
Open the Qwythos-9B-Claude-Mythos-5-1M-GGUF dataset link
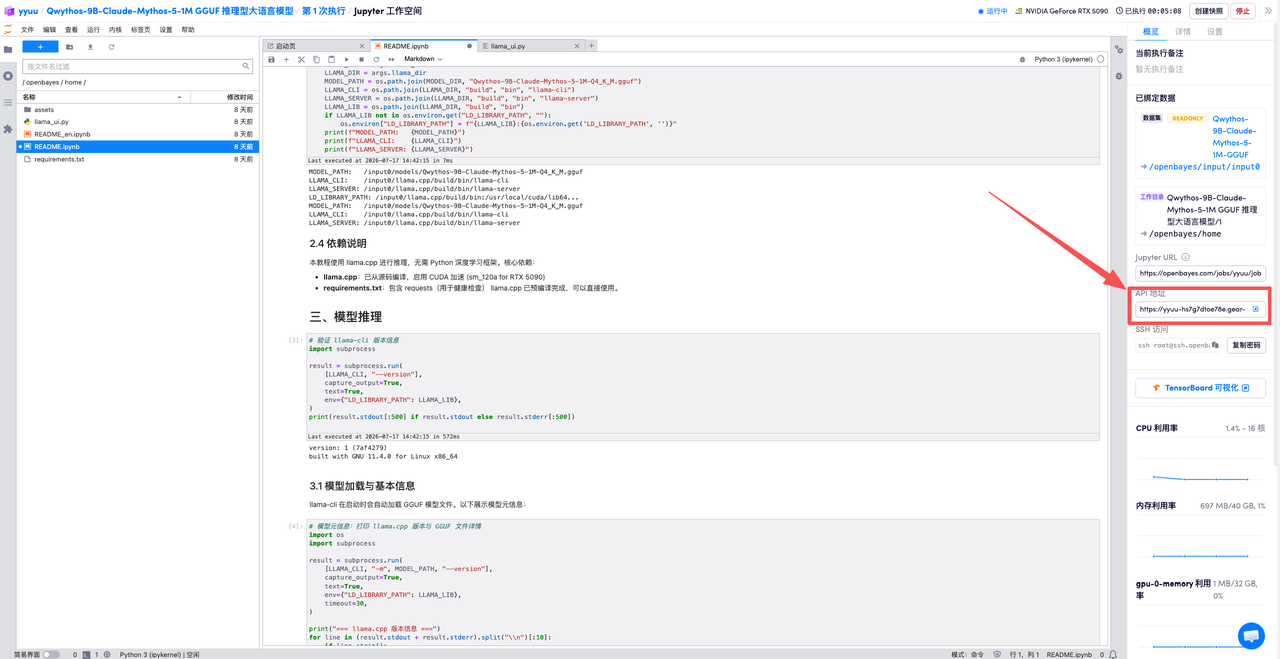(1235, 137)
